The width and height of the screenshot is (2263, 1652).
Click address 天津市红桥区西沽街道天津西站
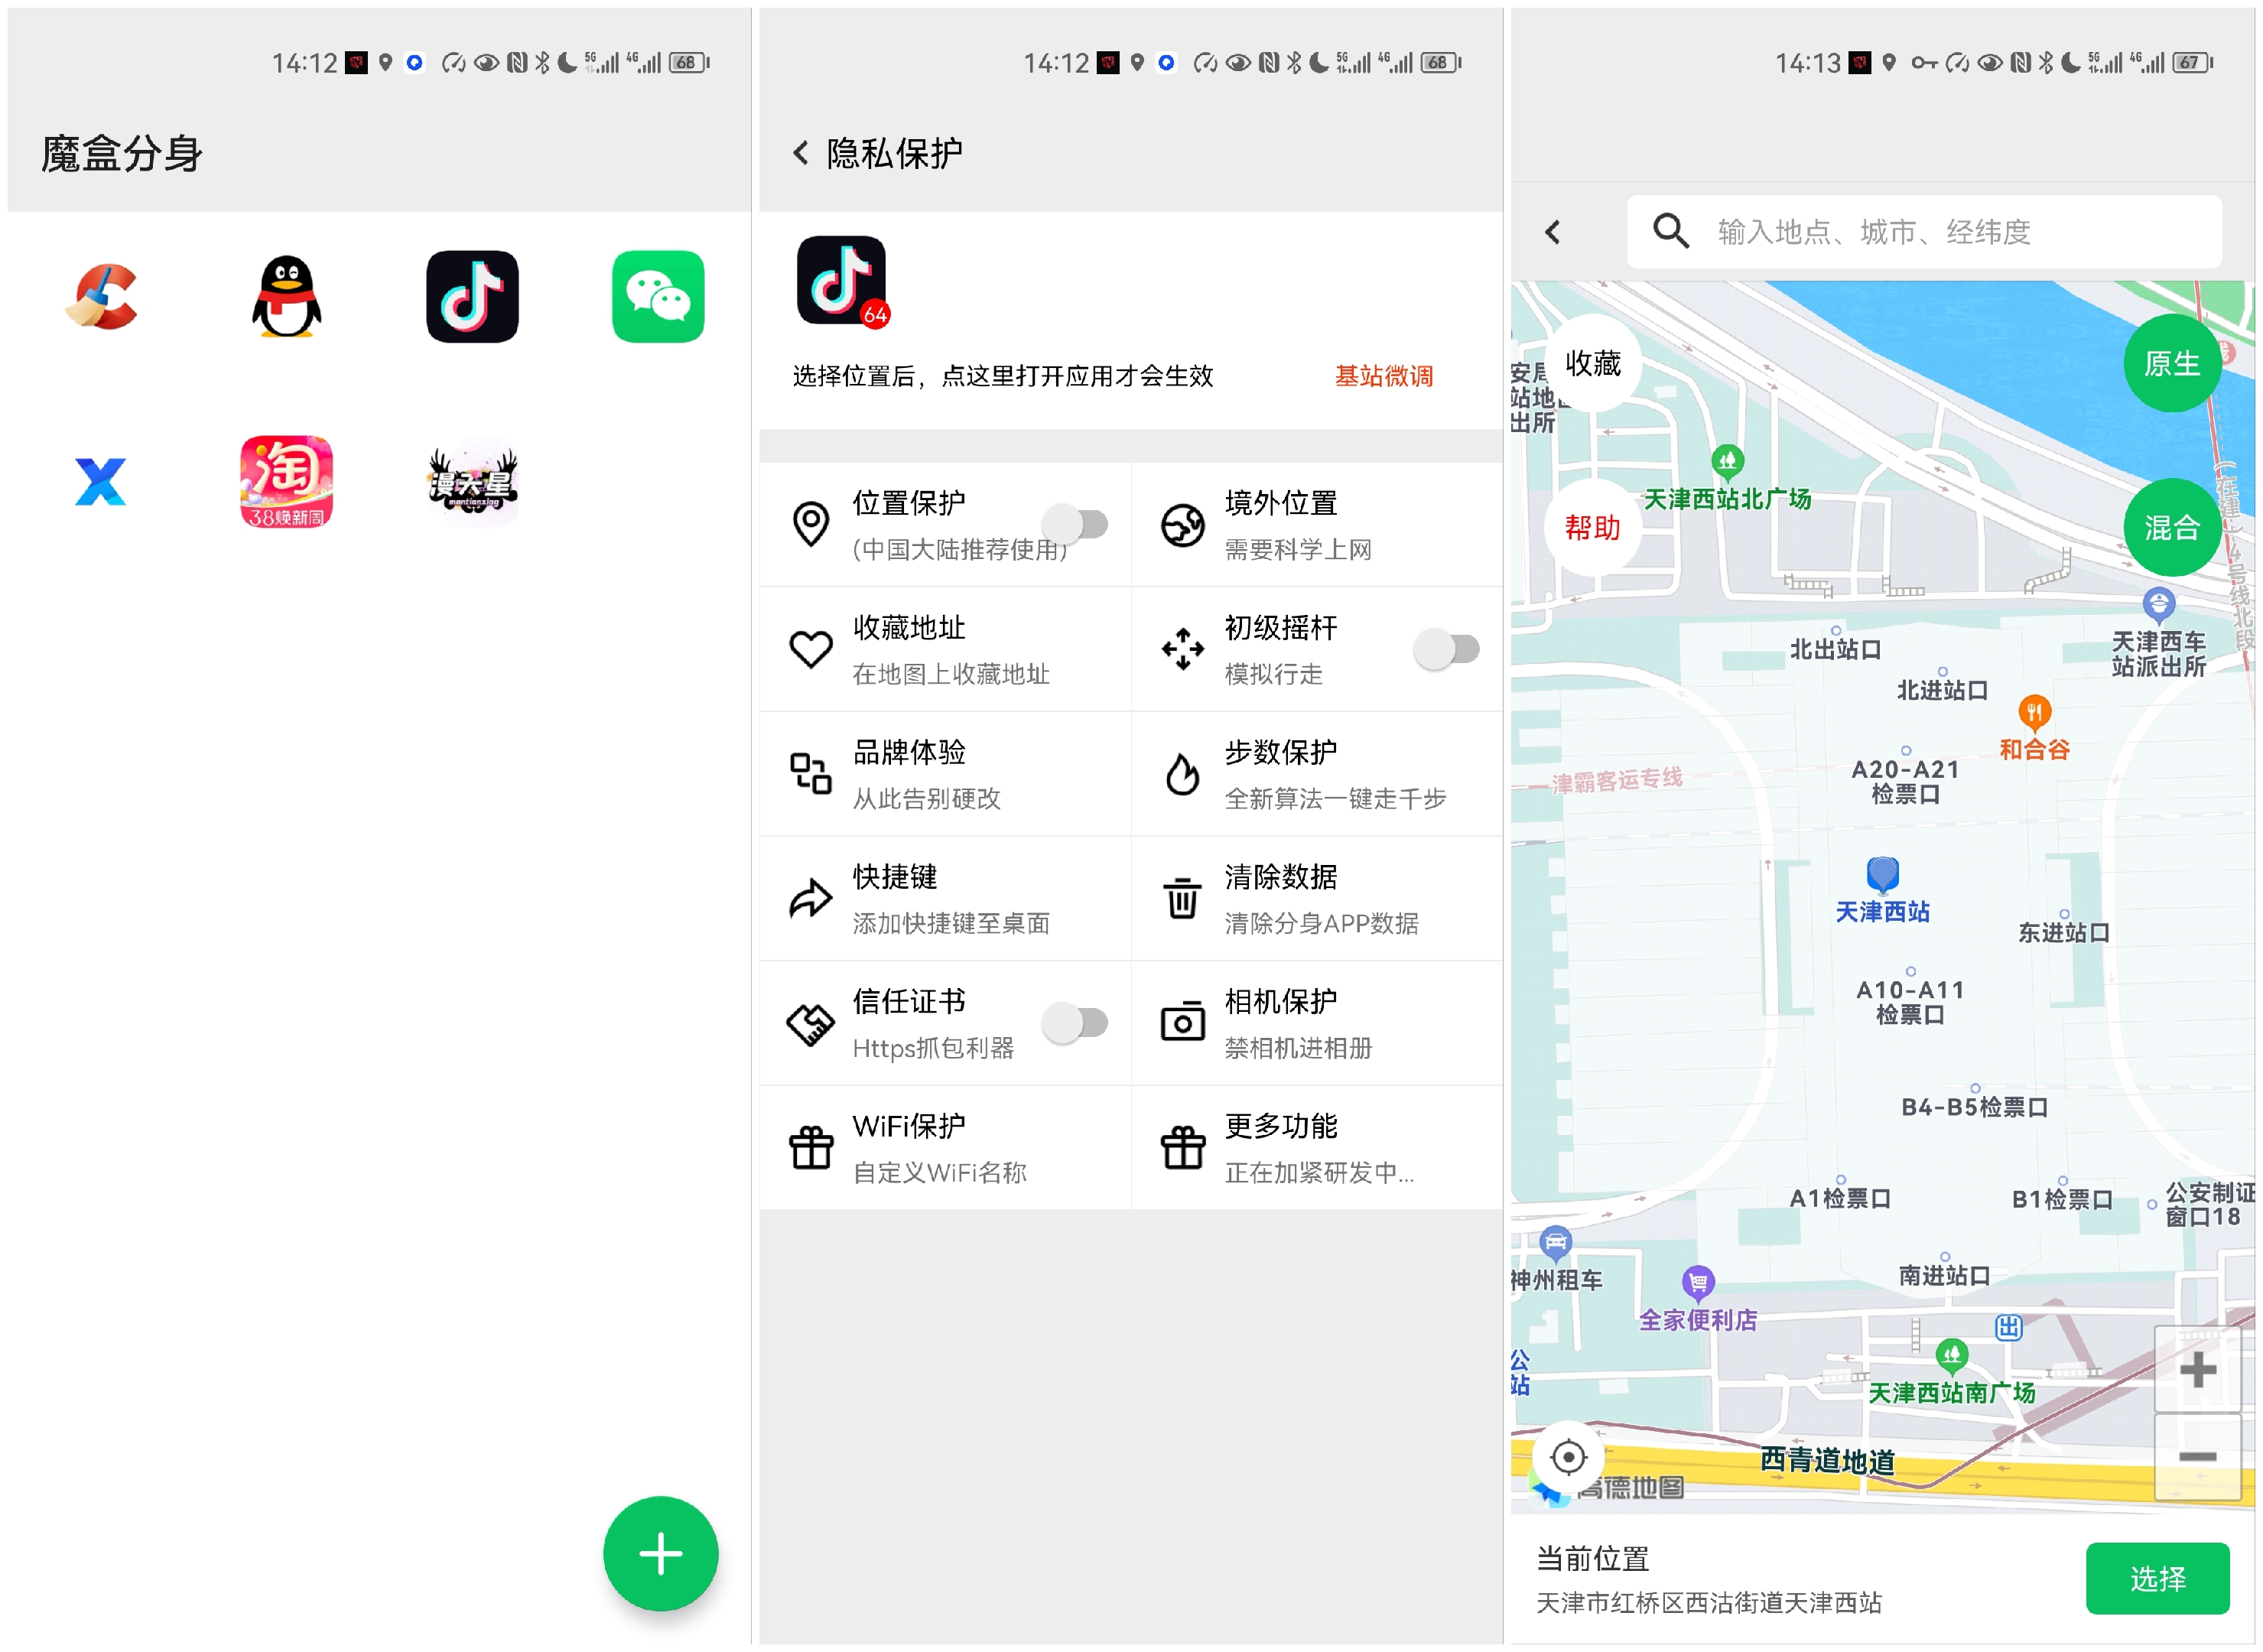(x=1709, y=1603)
